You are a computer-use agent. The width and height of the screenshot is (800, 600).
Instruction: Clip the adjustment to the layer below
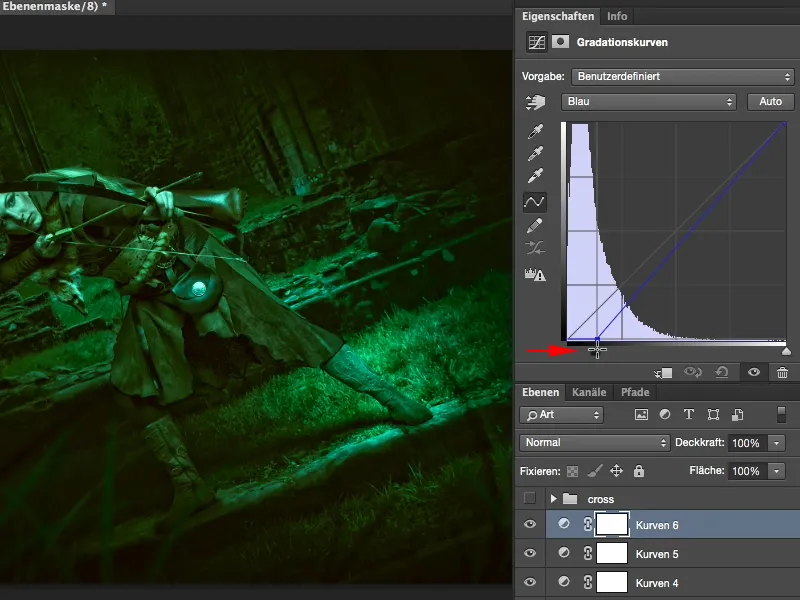664,373
